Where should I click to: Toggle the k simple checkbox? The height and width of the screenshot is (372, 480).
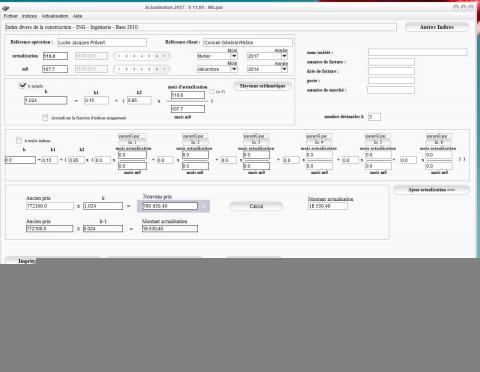point(22,86)
